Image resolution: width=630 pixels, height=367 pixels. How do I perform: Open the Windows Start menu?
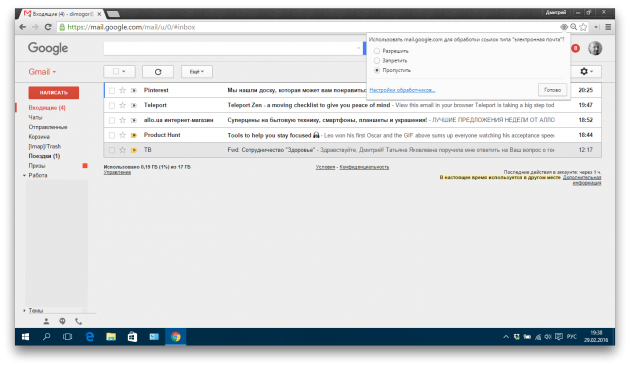(25, 337)
